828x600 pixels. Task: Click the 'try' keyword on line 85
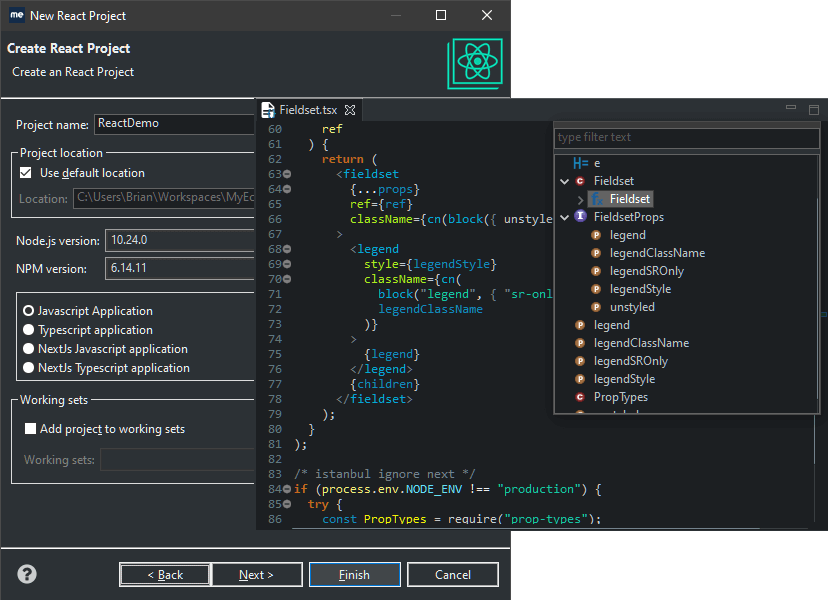pyautogui.click(x=318, y=504)
